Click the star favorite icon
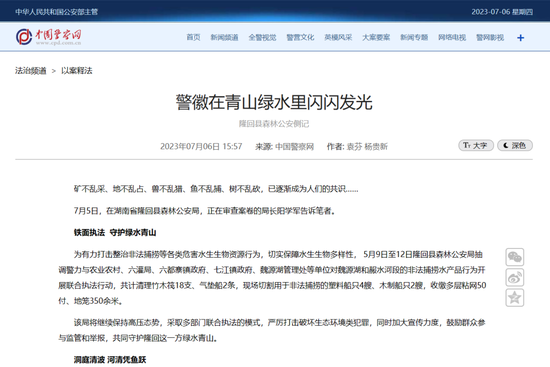The width and height of the screenshot is (550, 367). point(515,298)
